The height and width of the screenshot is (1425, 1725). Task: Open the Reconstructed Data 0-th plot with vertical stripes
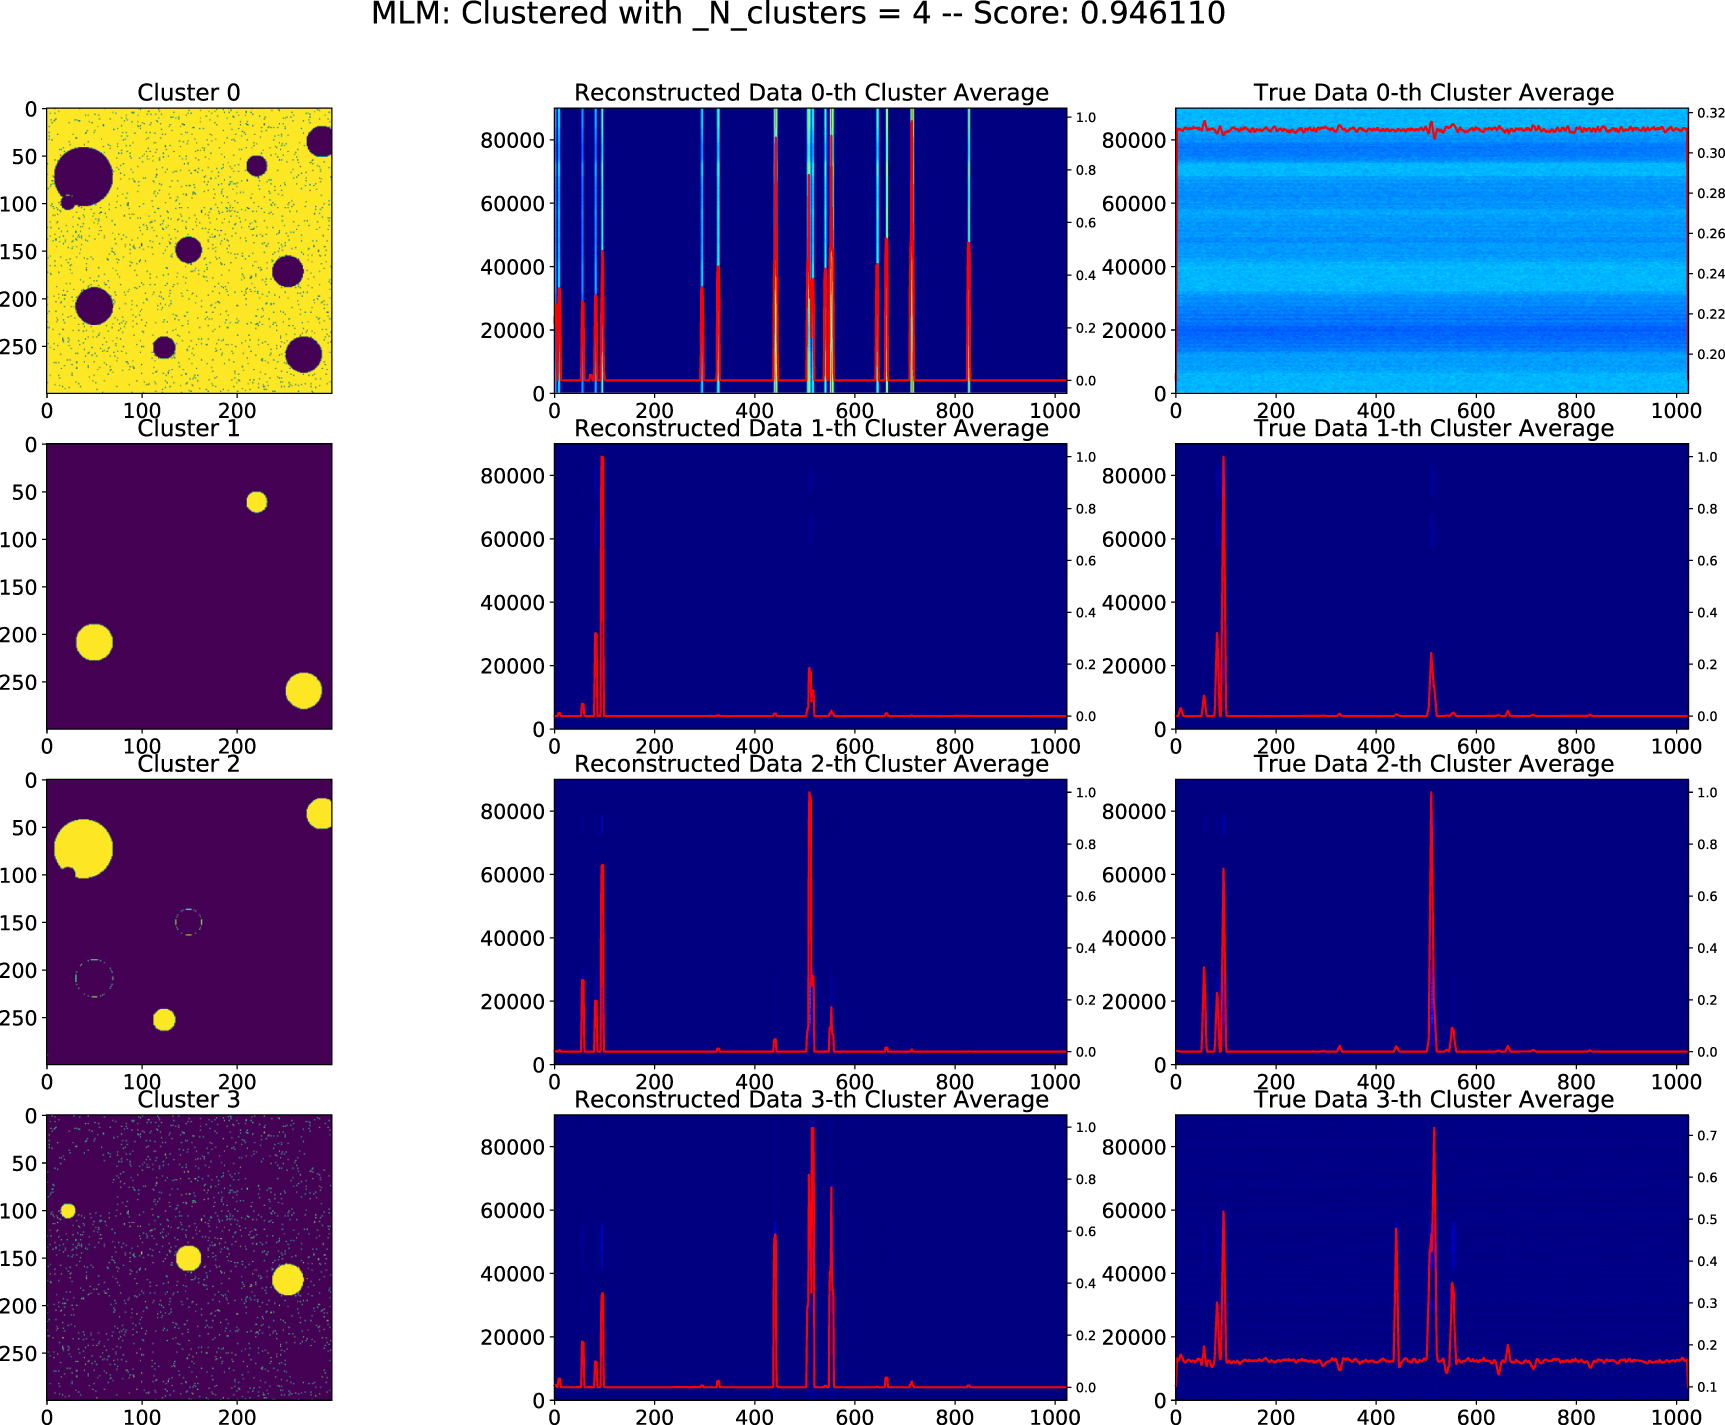click(811, 250)
